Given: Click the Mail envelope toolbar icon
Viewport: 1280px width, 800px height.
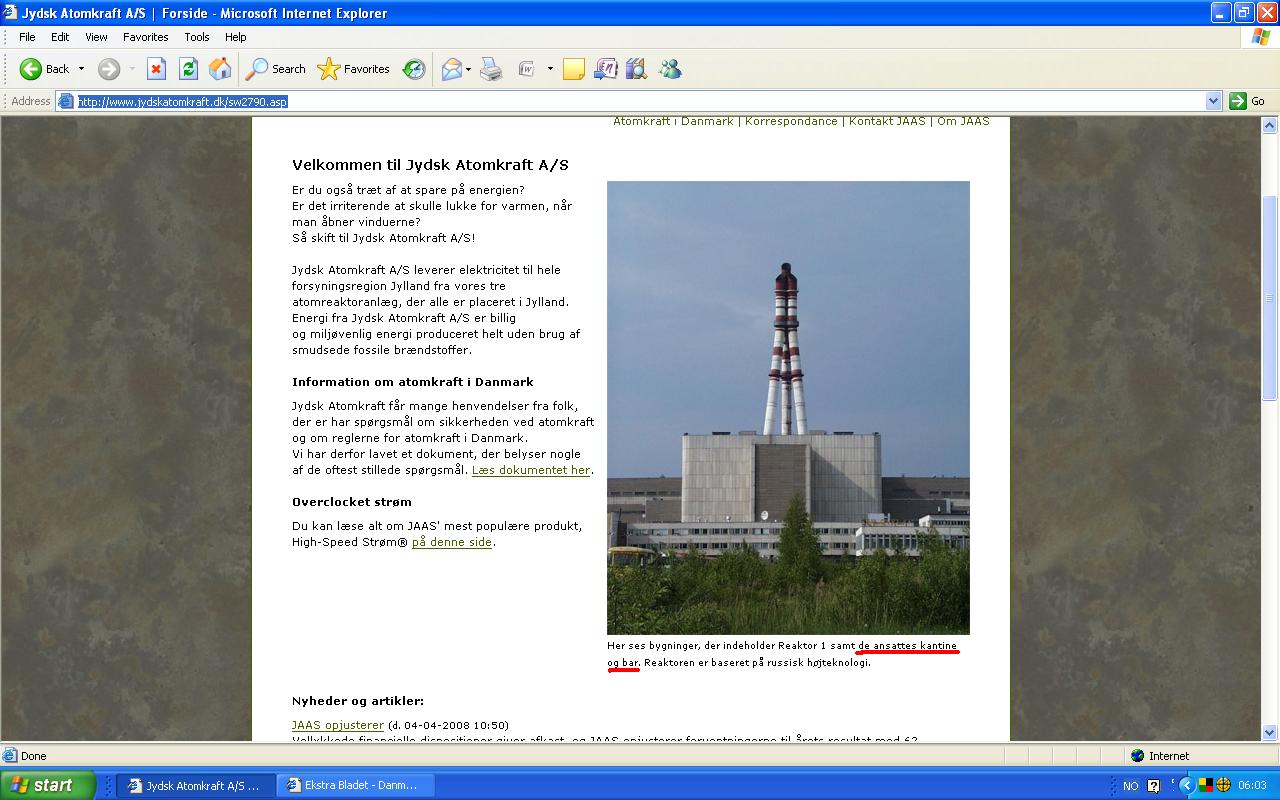Looking at the screenshot, I should (x=452, y=69).
